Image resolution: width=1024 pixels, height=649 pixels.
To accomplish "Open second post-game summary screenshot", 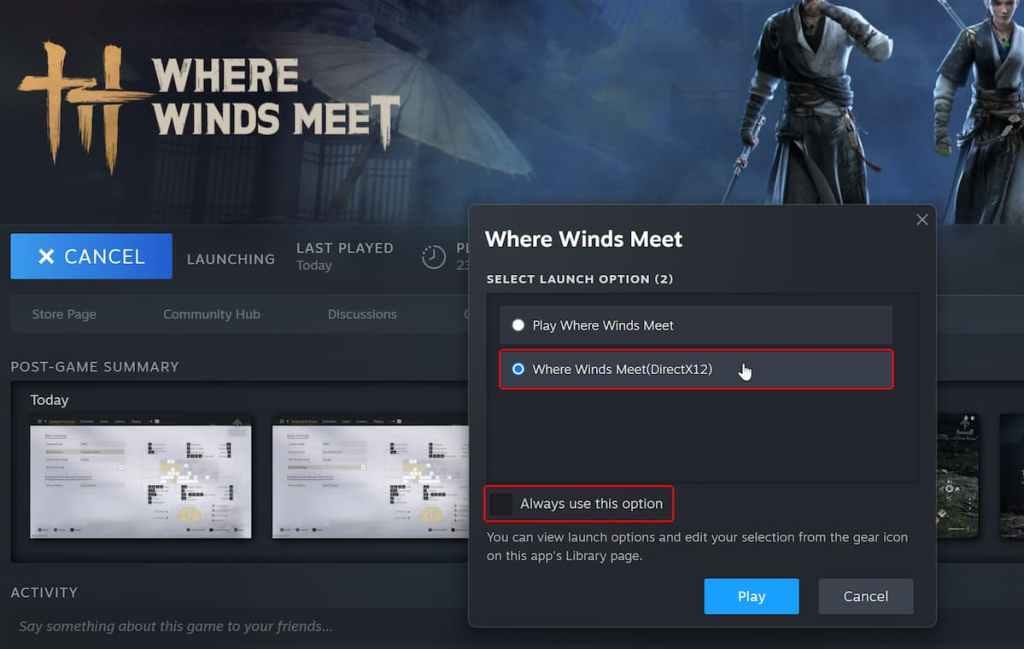I will (x=370, y=479).
